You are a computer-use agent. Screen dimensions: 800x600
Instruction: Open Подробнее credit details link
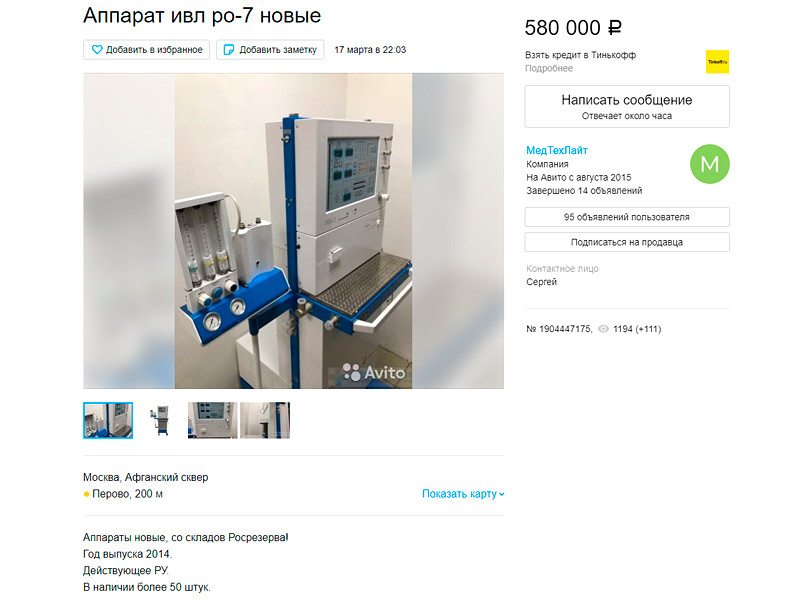coord(548,68)
